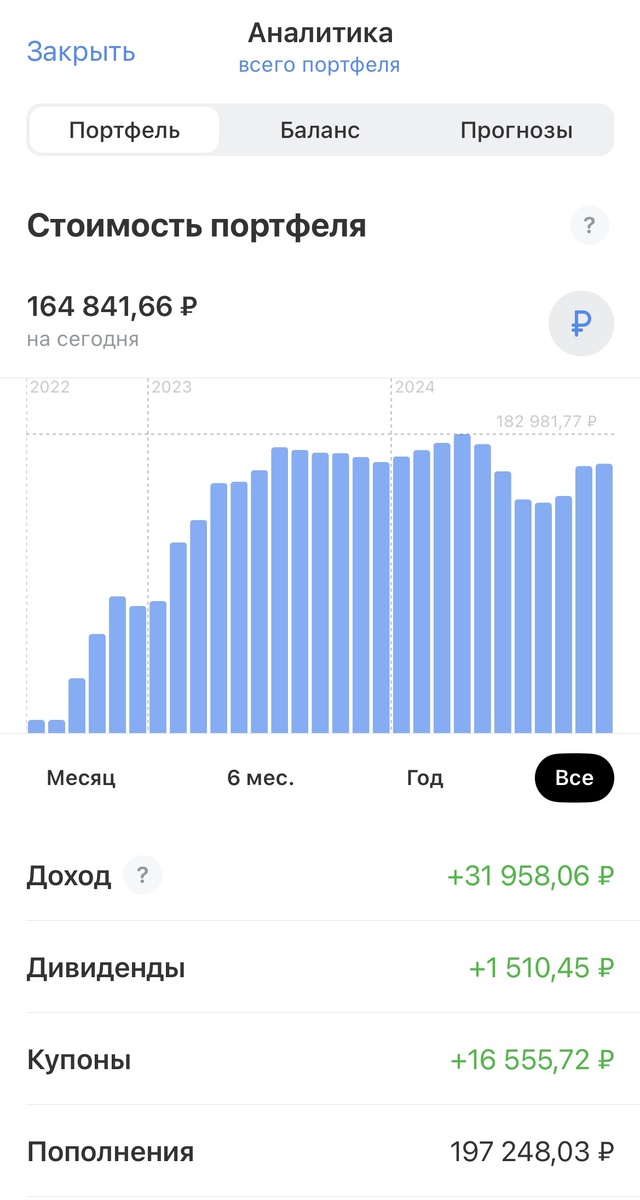Viewport: 640px width, 1200px height.
Task: Tap Закрыть to close analytics
Action: point(80,51)
